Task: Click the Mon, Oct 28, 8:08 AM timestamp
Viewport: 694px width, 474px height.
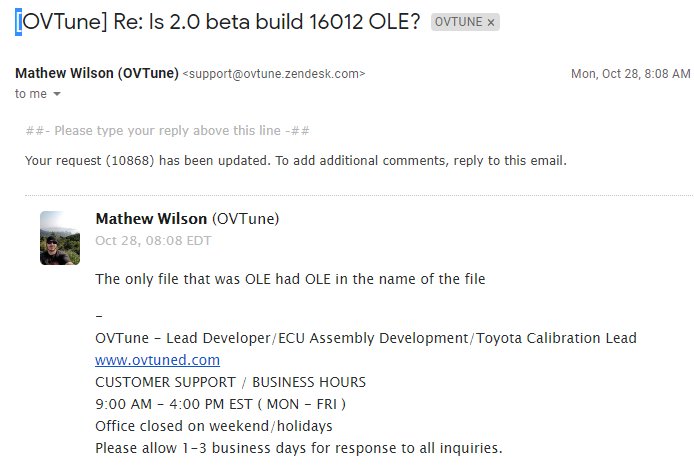Action: pos(631,73)
